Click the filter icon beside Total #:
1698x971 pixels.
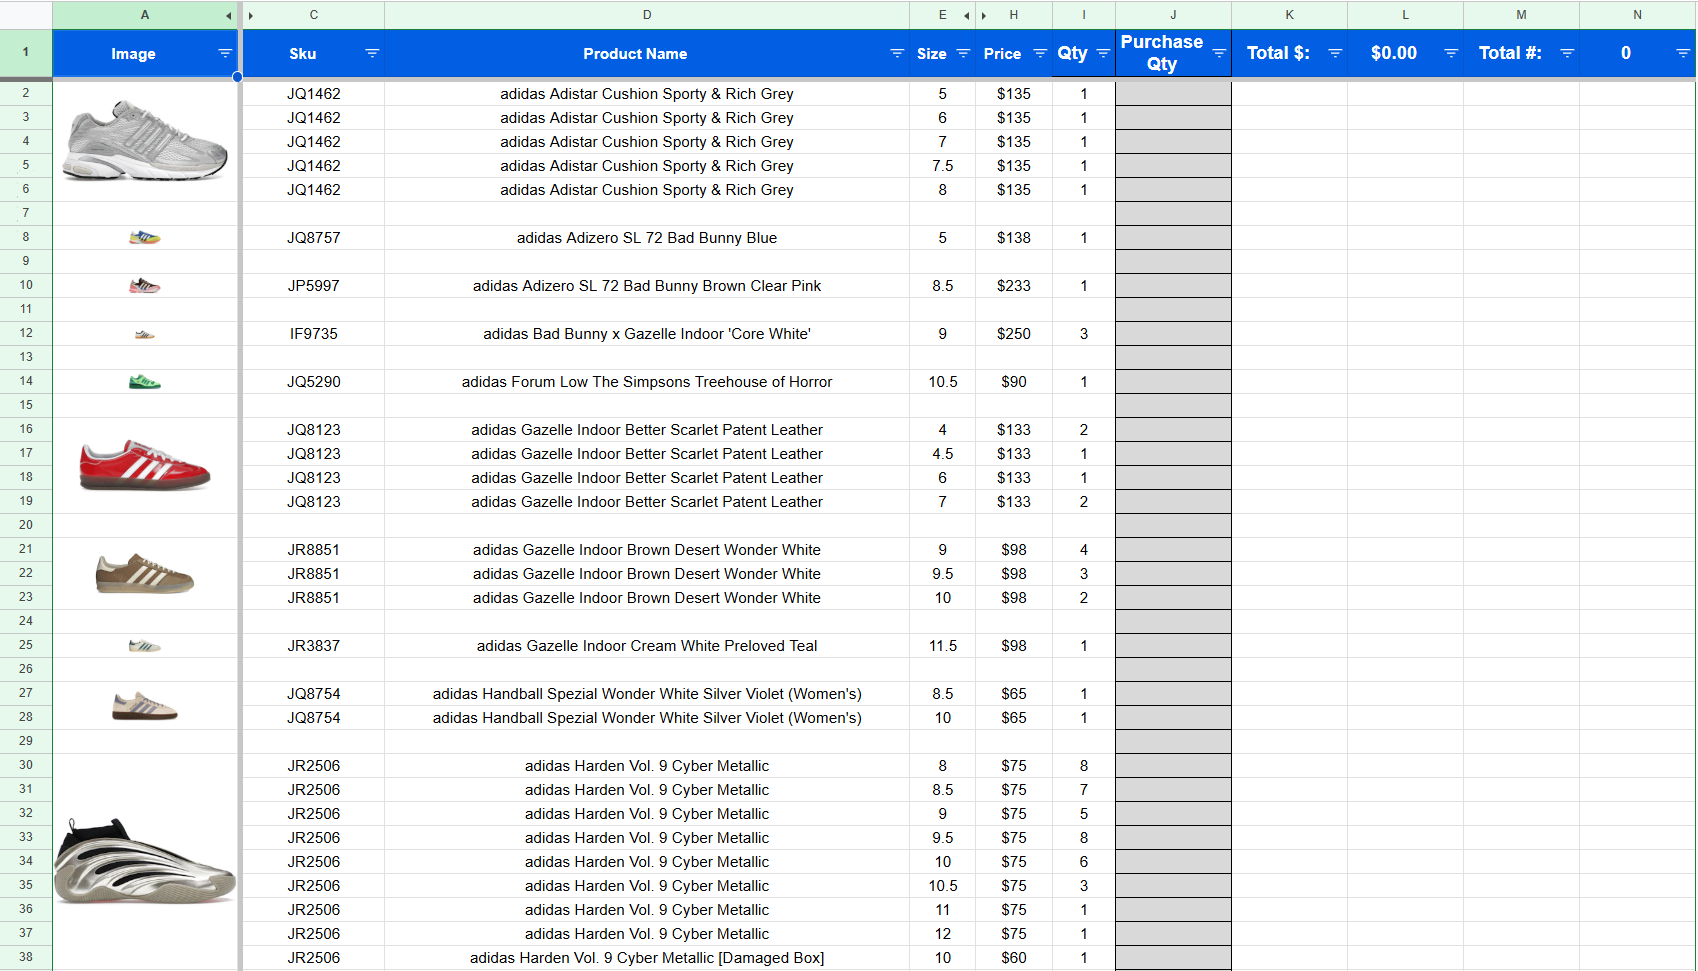[1567, 54]
